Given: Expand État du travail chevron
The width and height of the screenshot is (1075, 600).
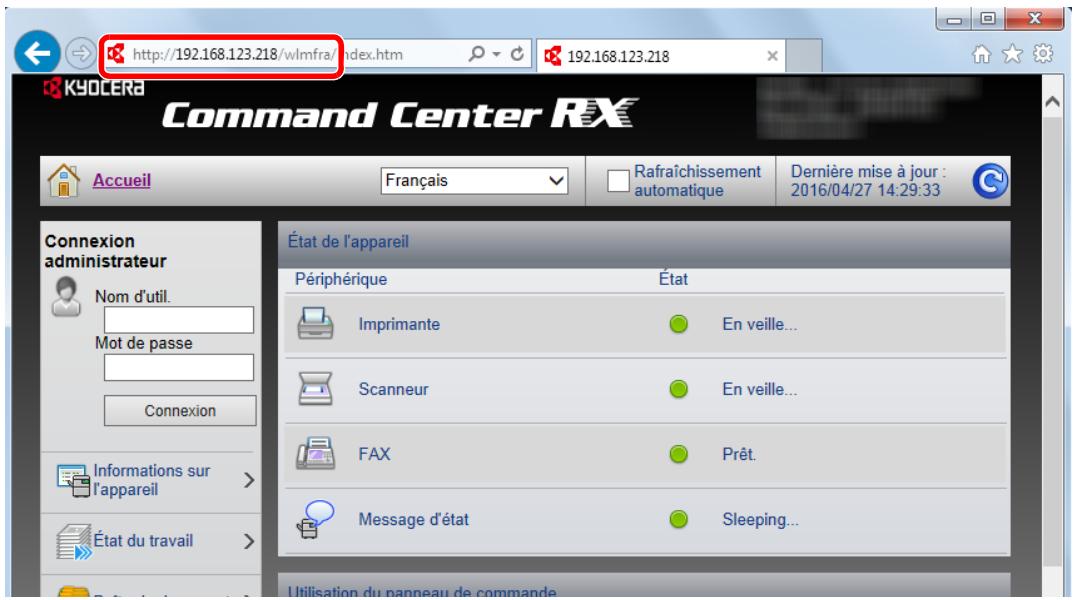Looking at the screenshot, I should pos(249,542).
